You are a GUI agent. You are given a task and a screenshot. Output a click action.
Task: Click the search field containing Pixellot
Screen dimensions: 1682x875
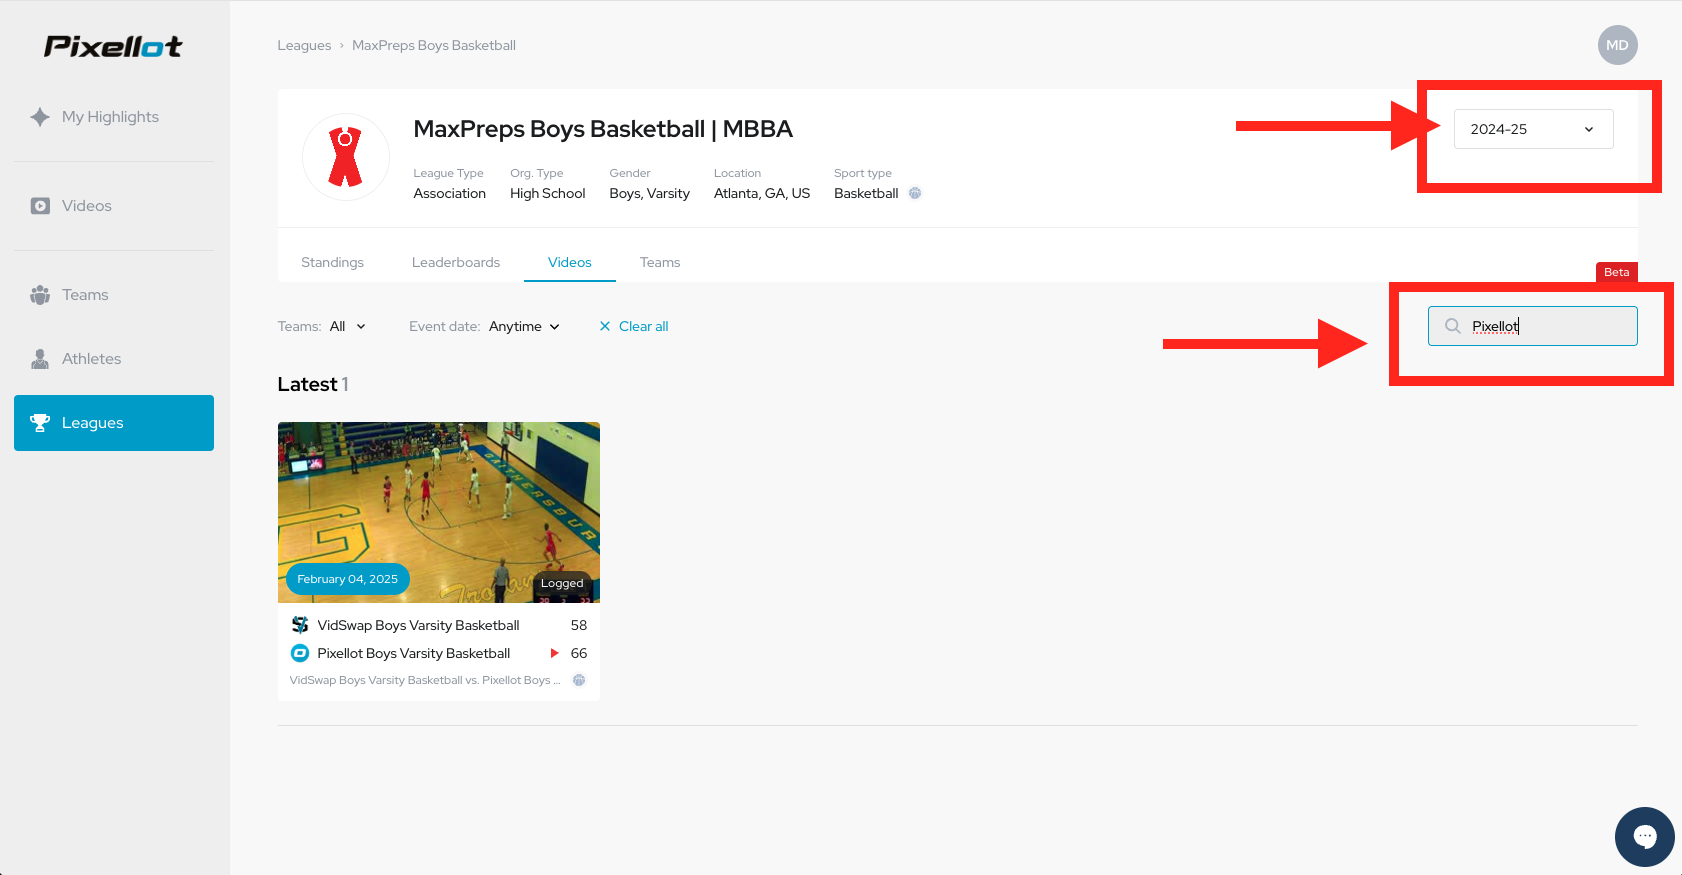click(1533, 326)
